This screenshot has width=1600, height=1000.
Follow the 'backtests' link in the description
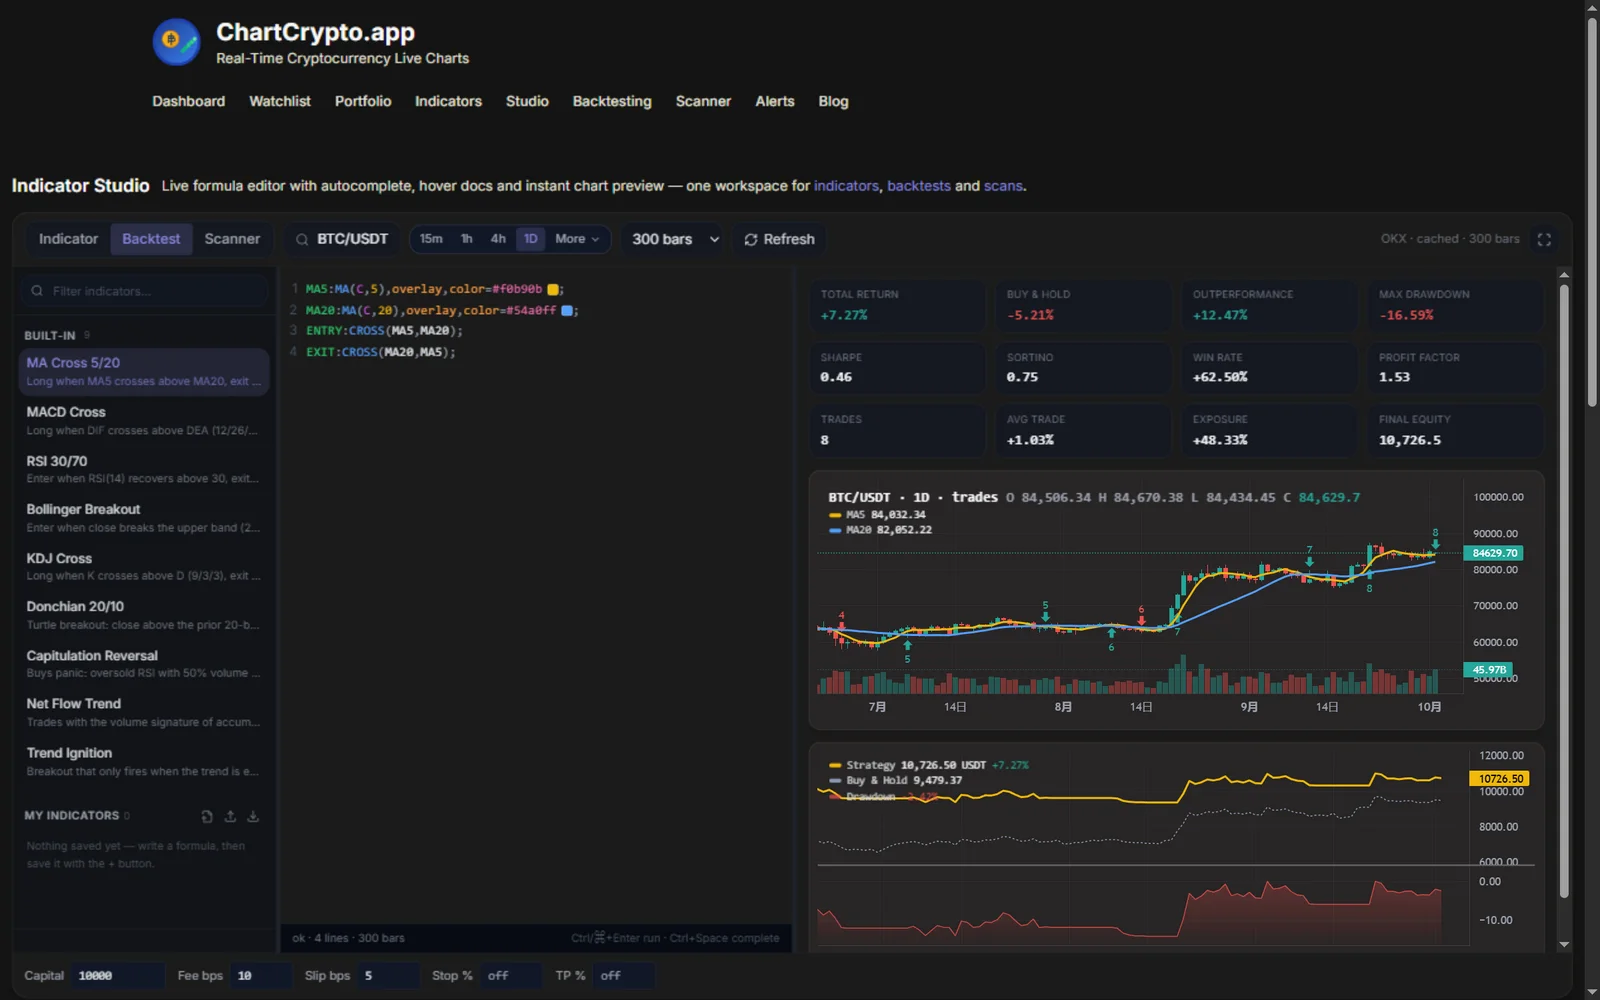click(x=919, y=186)
